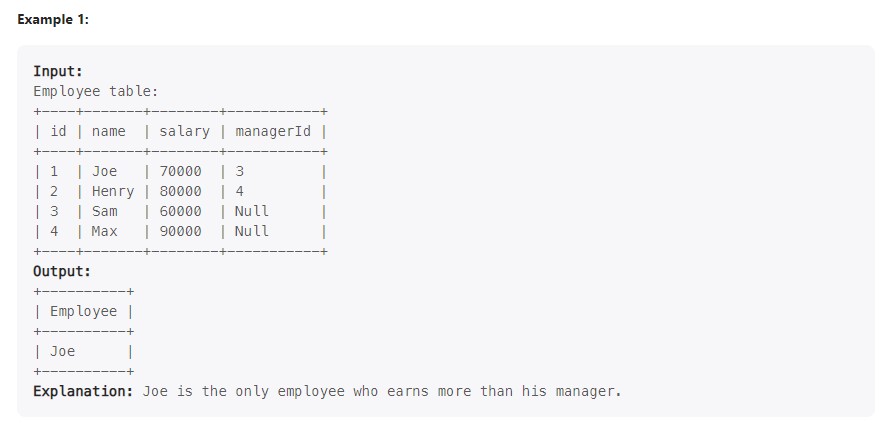Click the bold "Output:" label
The width and height of the screenshot is (889, 445).
[x=62, y=271]
